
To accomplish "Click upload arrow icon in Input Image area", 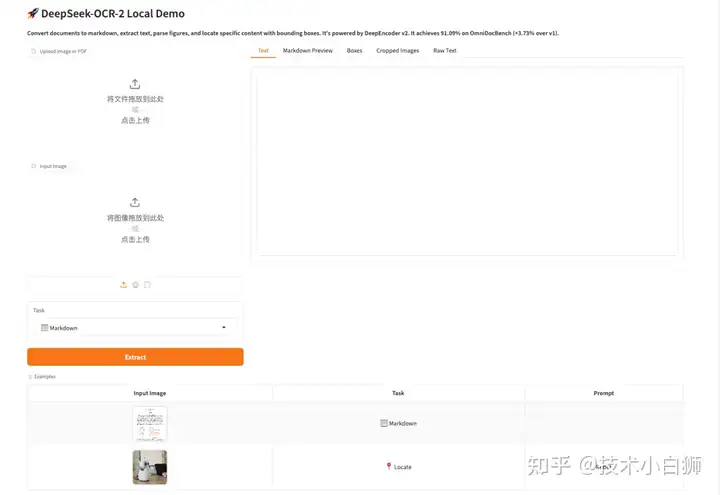I will point(135,202).
